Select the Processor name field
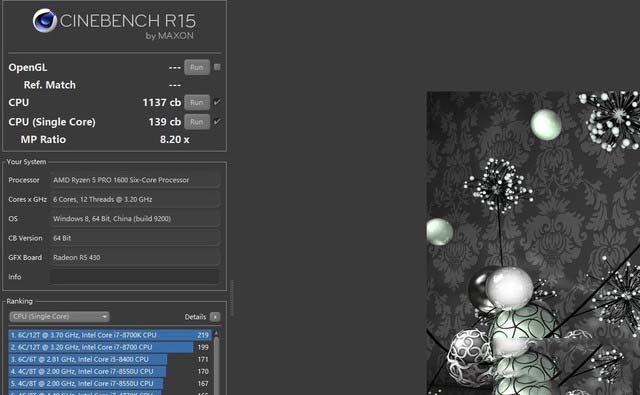The height and width of the screenshot is (395, 640). (x=135, y=180)
